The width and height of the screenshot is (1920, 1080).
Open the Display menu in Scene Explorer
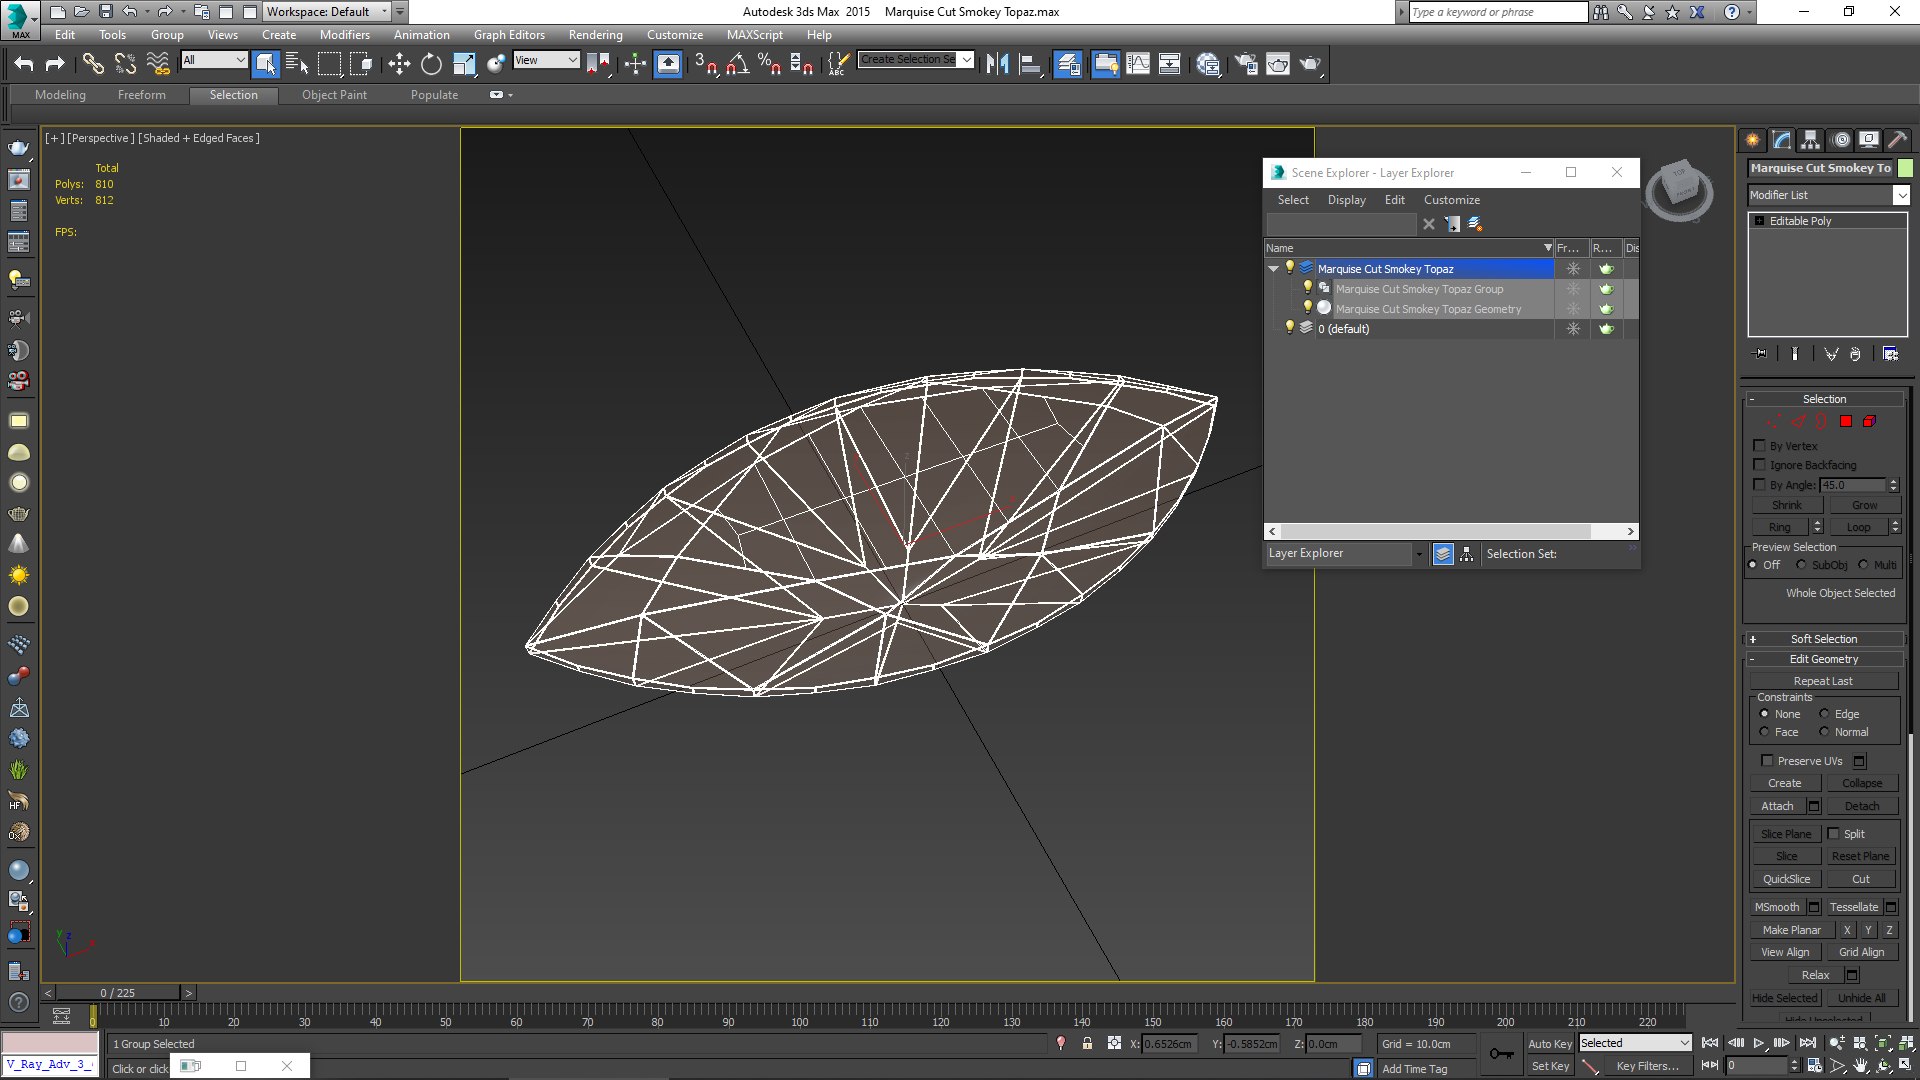(x=1346, y=200)
